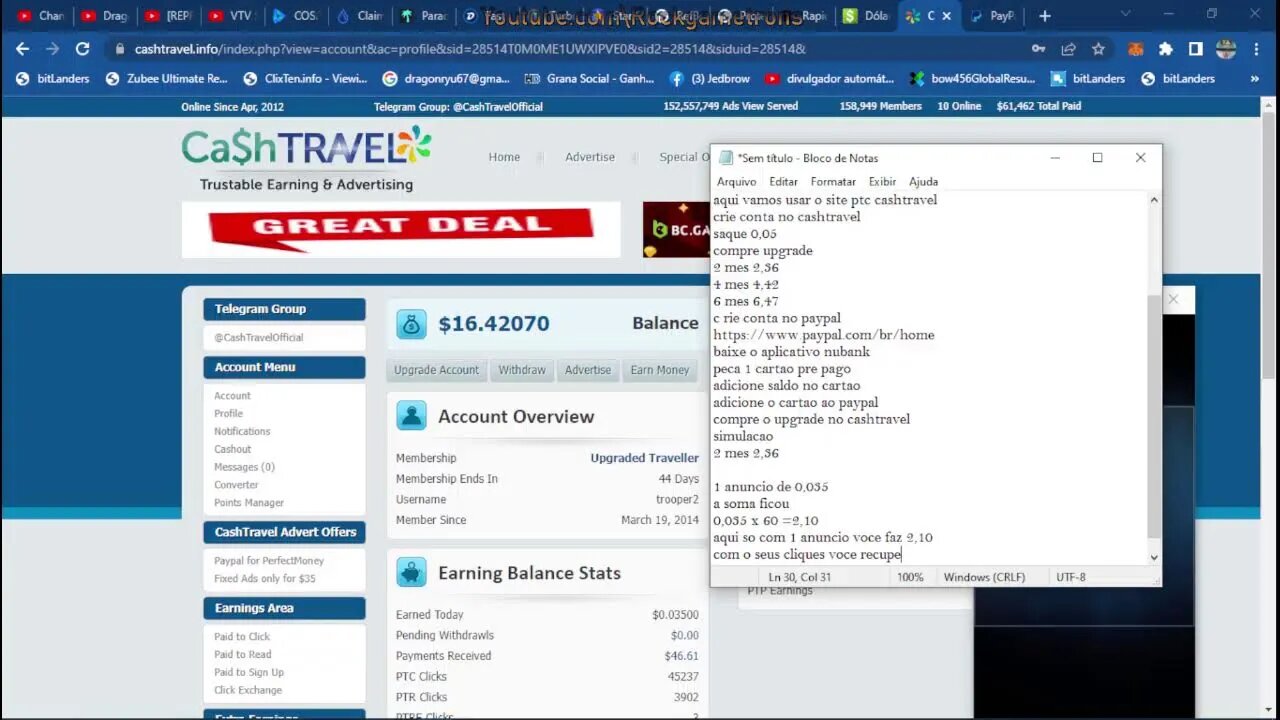Open the Chrome three-dot menu

click(1256, 48)
